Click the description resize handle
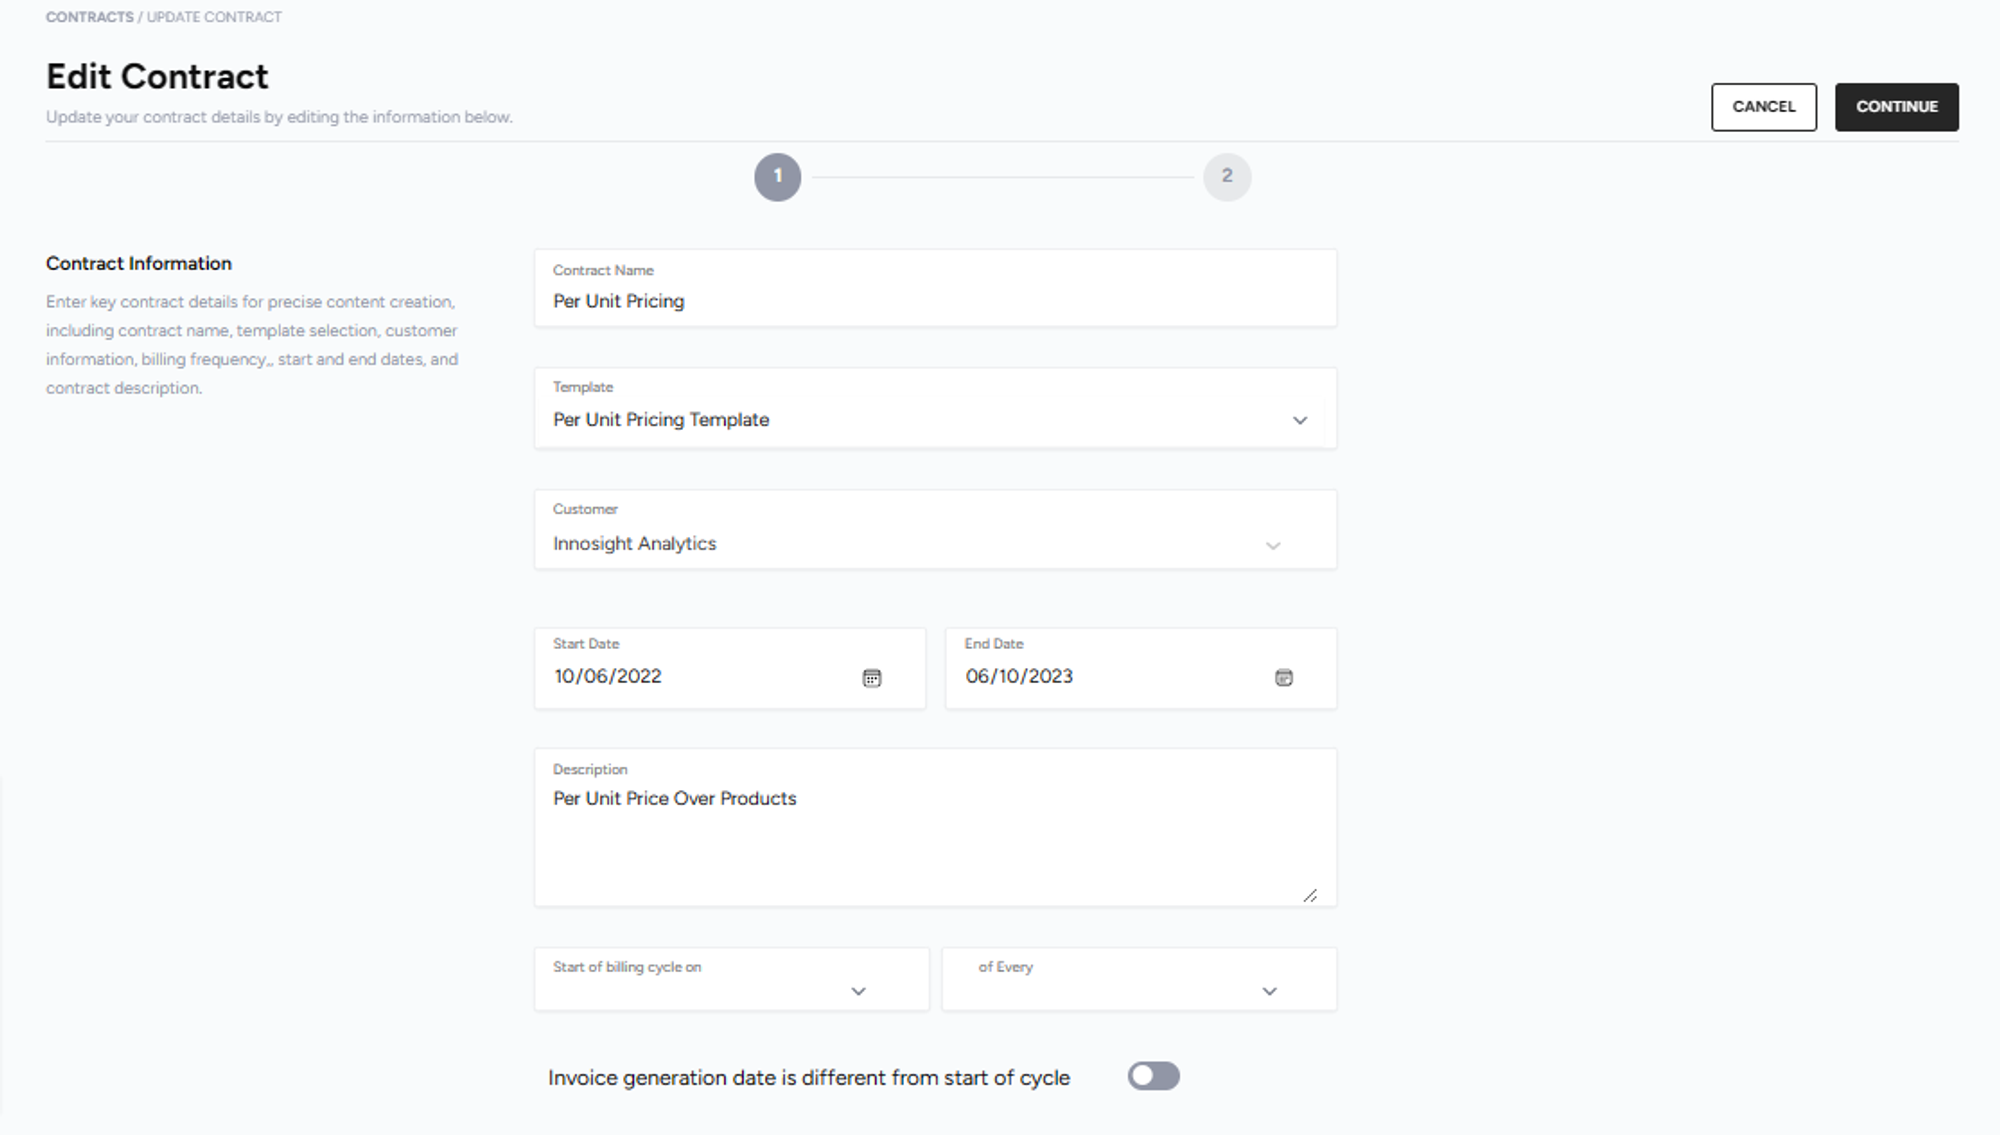The width and height of the screenshot is (2000, 1135). [x=1310, y=895]
